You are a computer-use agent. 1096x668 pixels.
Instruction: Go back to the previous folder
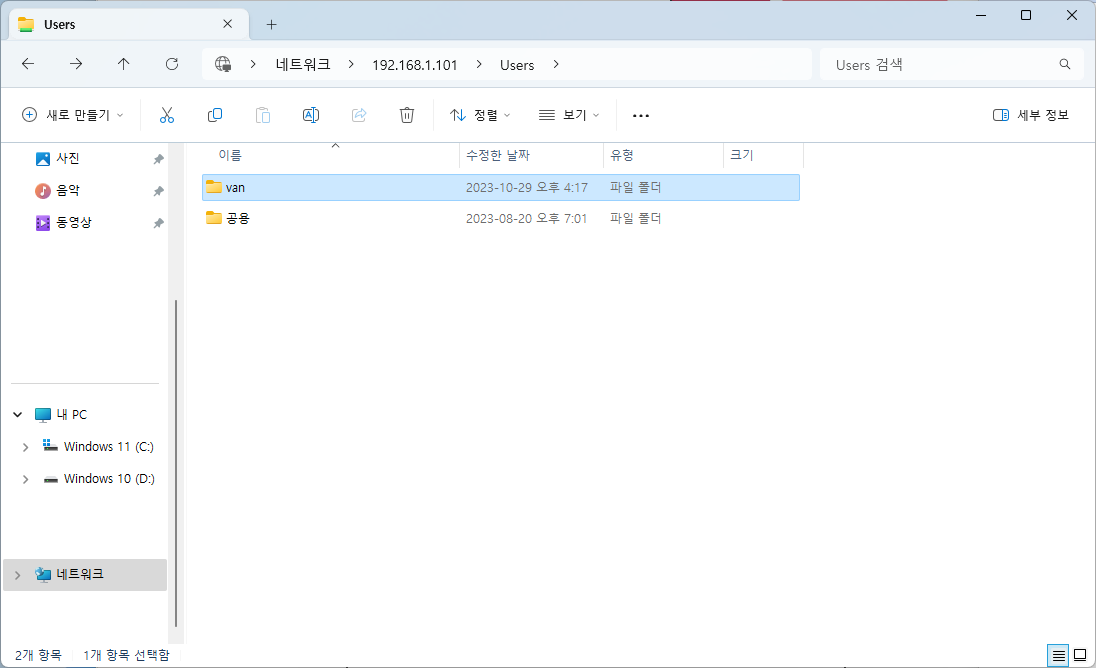[x=28, y=64]
